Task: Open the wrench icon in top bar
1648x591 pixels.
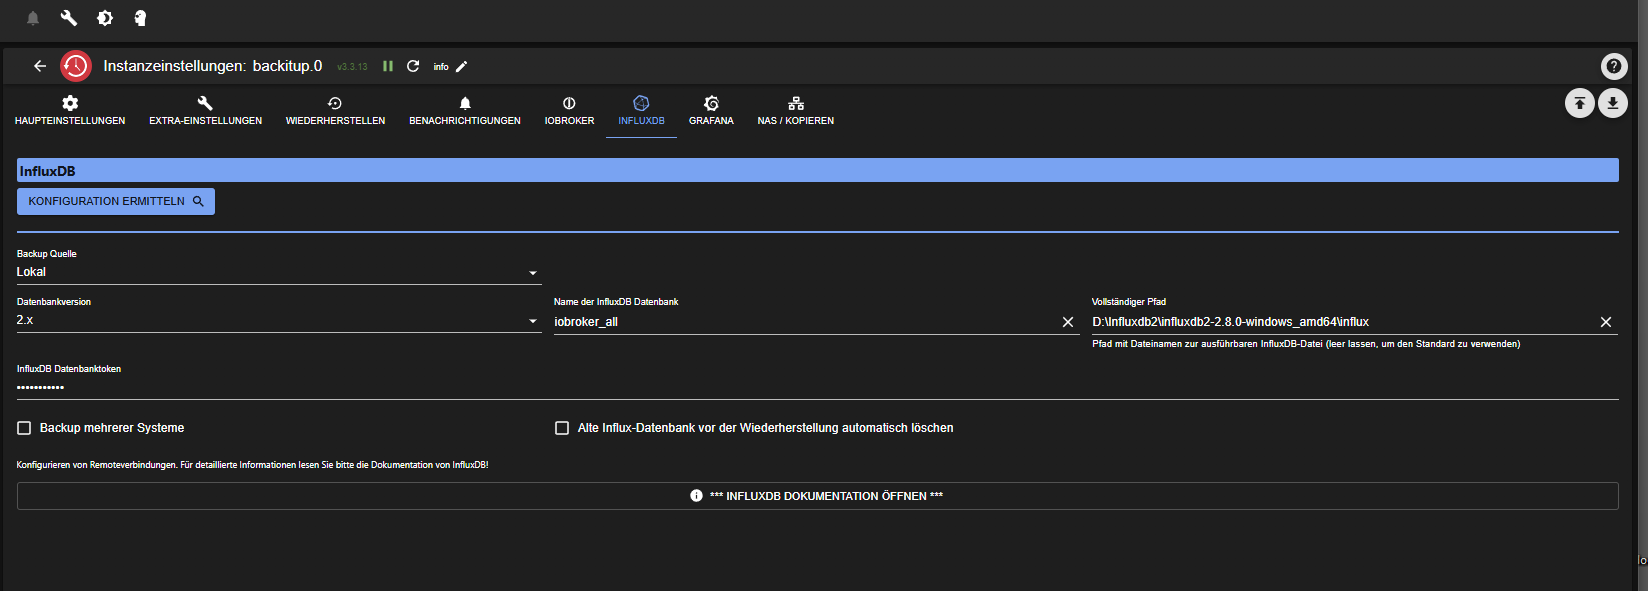Action: pyautogui.click(x=69, y=18)
